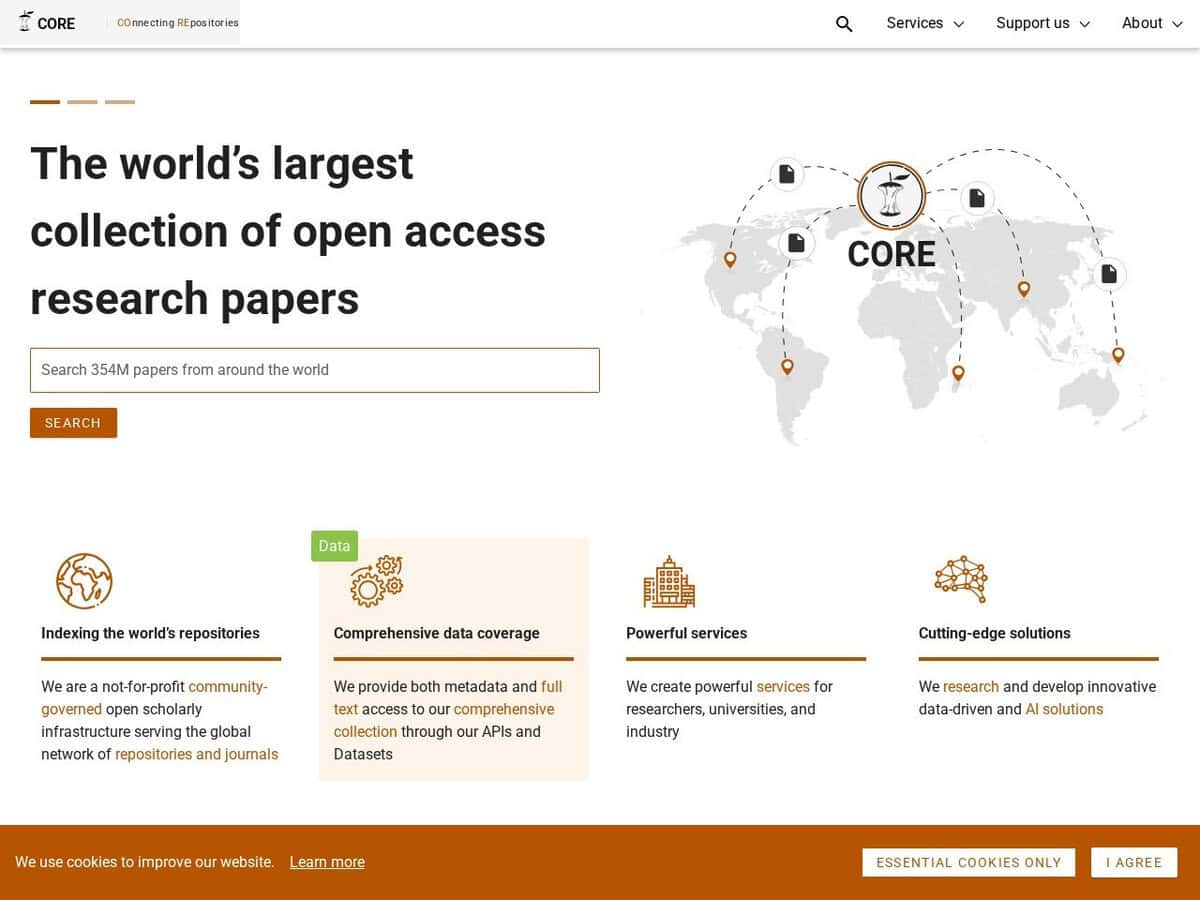Viewport: 1200px width, 900px height.
Task: Click the easternmost map pin near Australia
Action: pyautogui.click(x=1118, y=355)
